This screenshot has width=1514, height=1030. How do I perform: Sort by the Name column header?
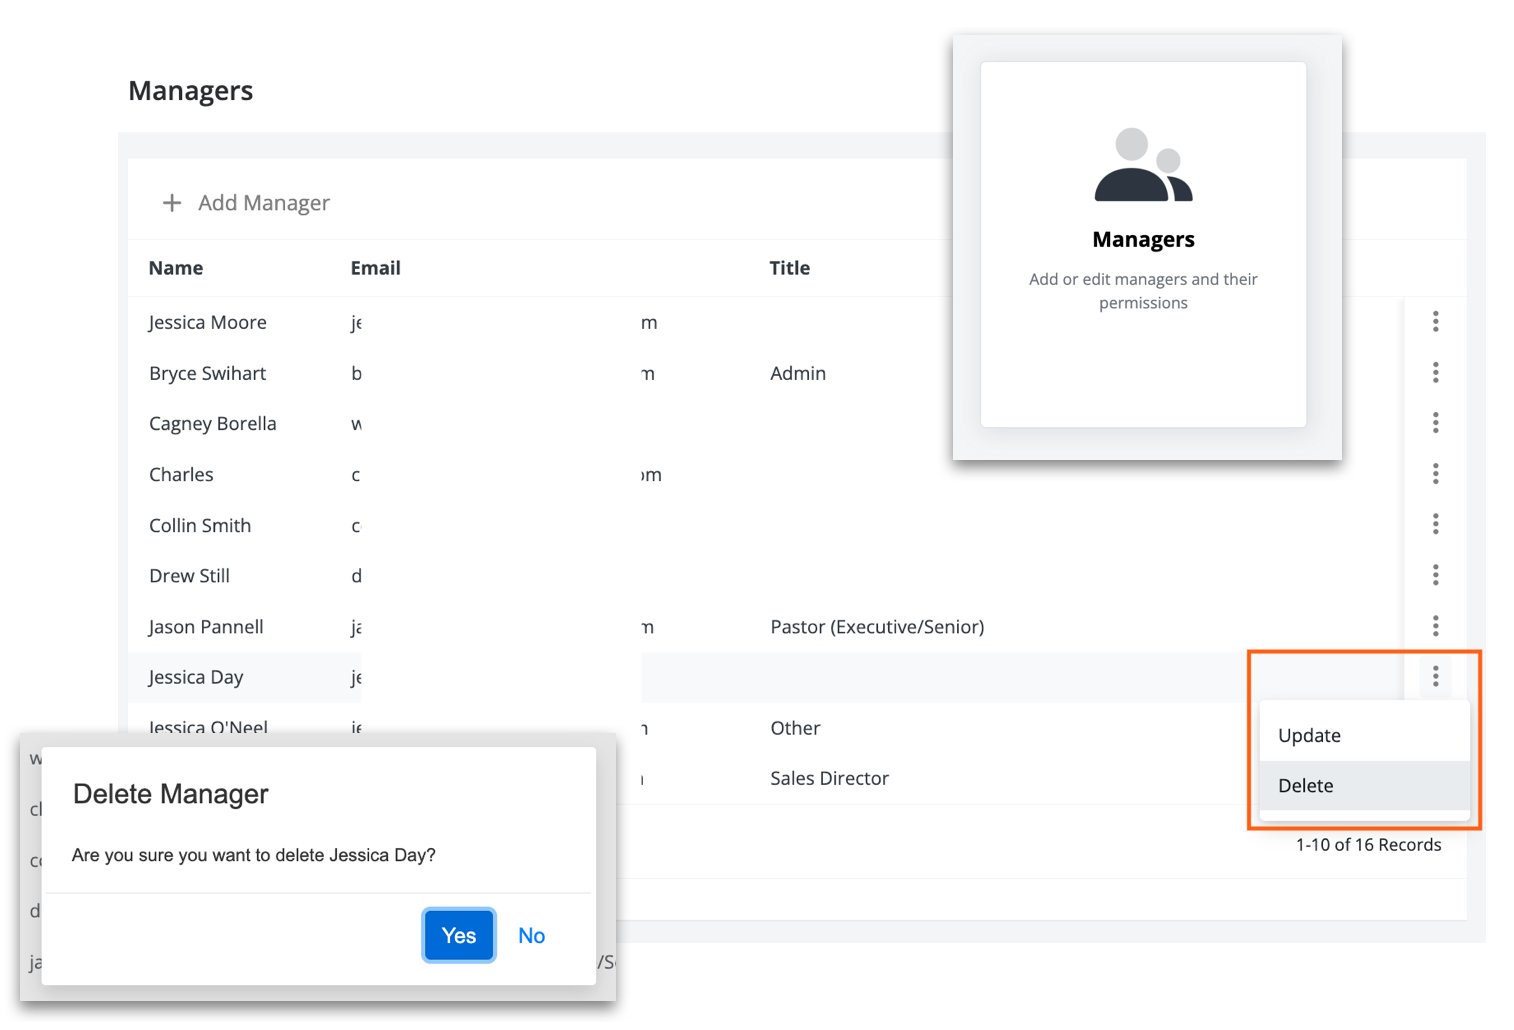tap(176, 268)
